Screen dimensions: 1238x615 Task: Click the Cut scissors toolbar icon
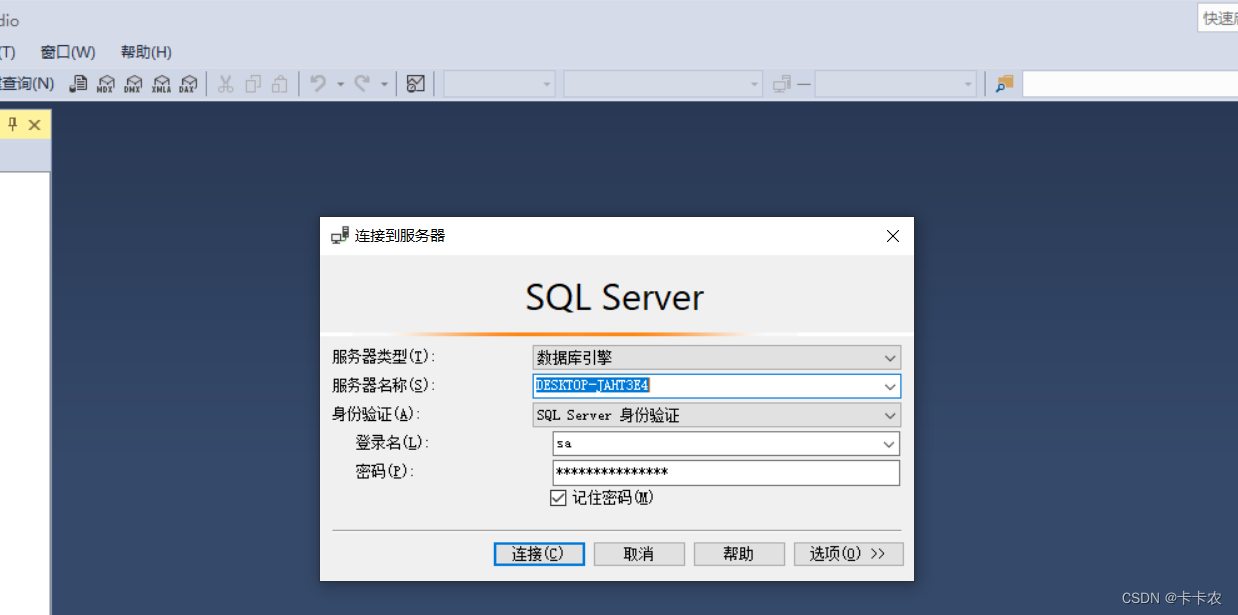point(226,84)
